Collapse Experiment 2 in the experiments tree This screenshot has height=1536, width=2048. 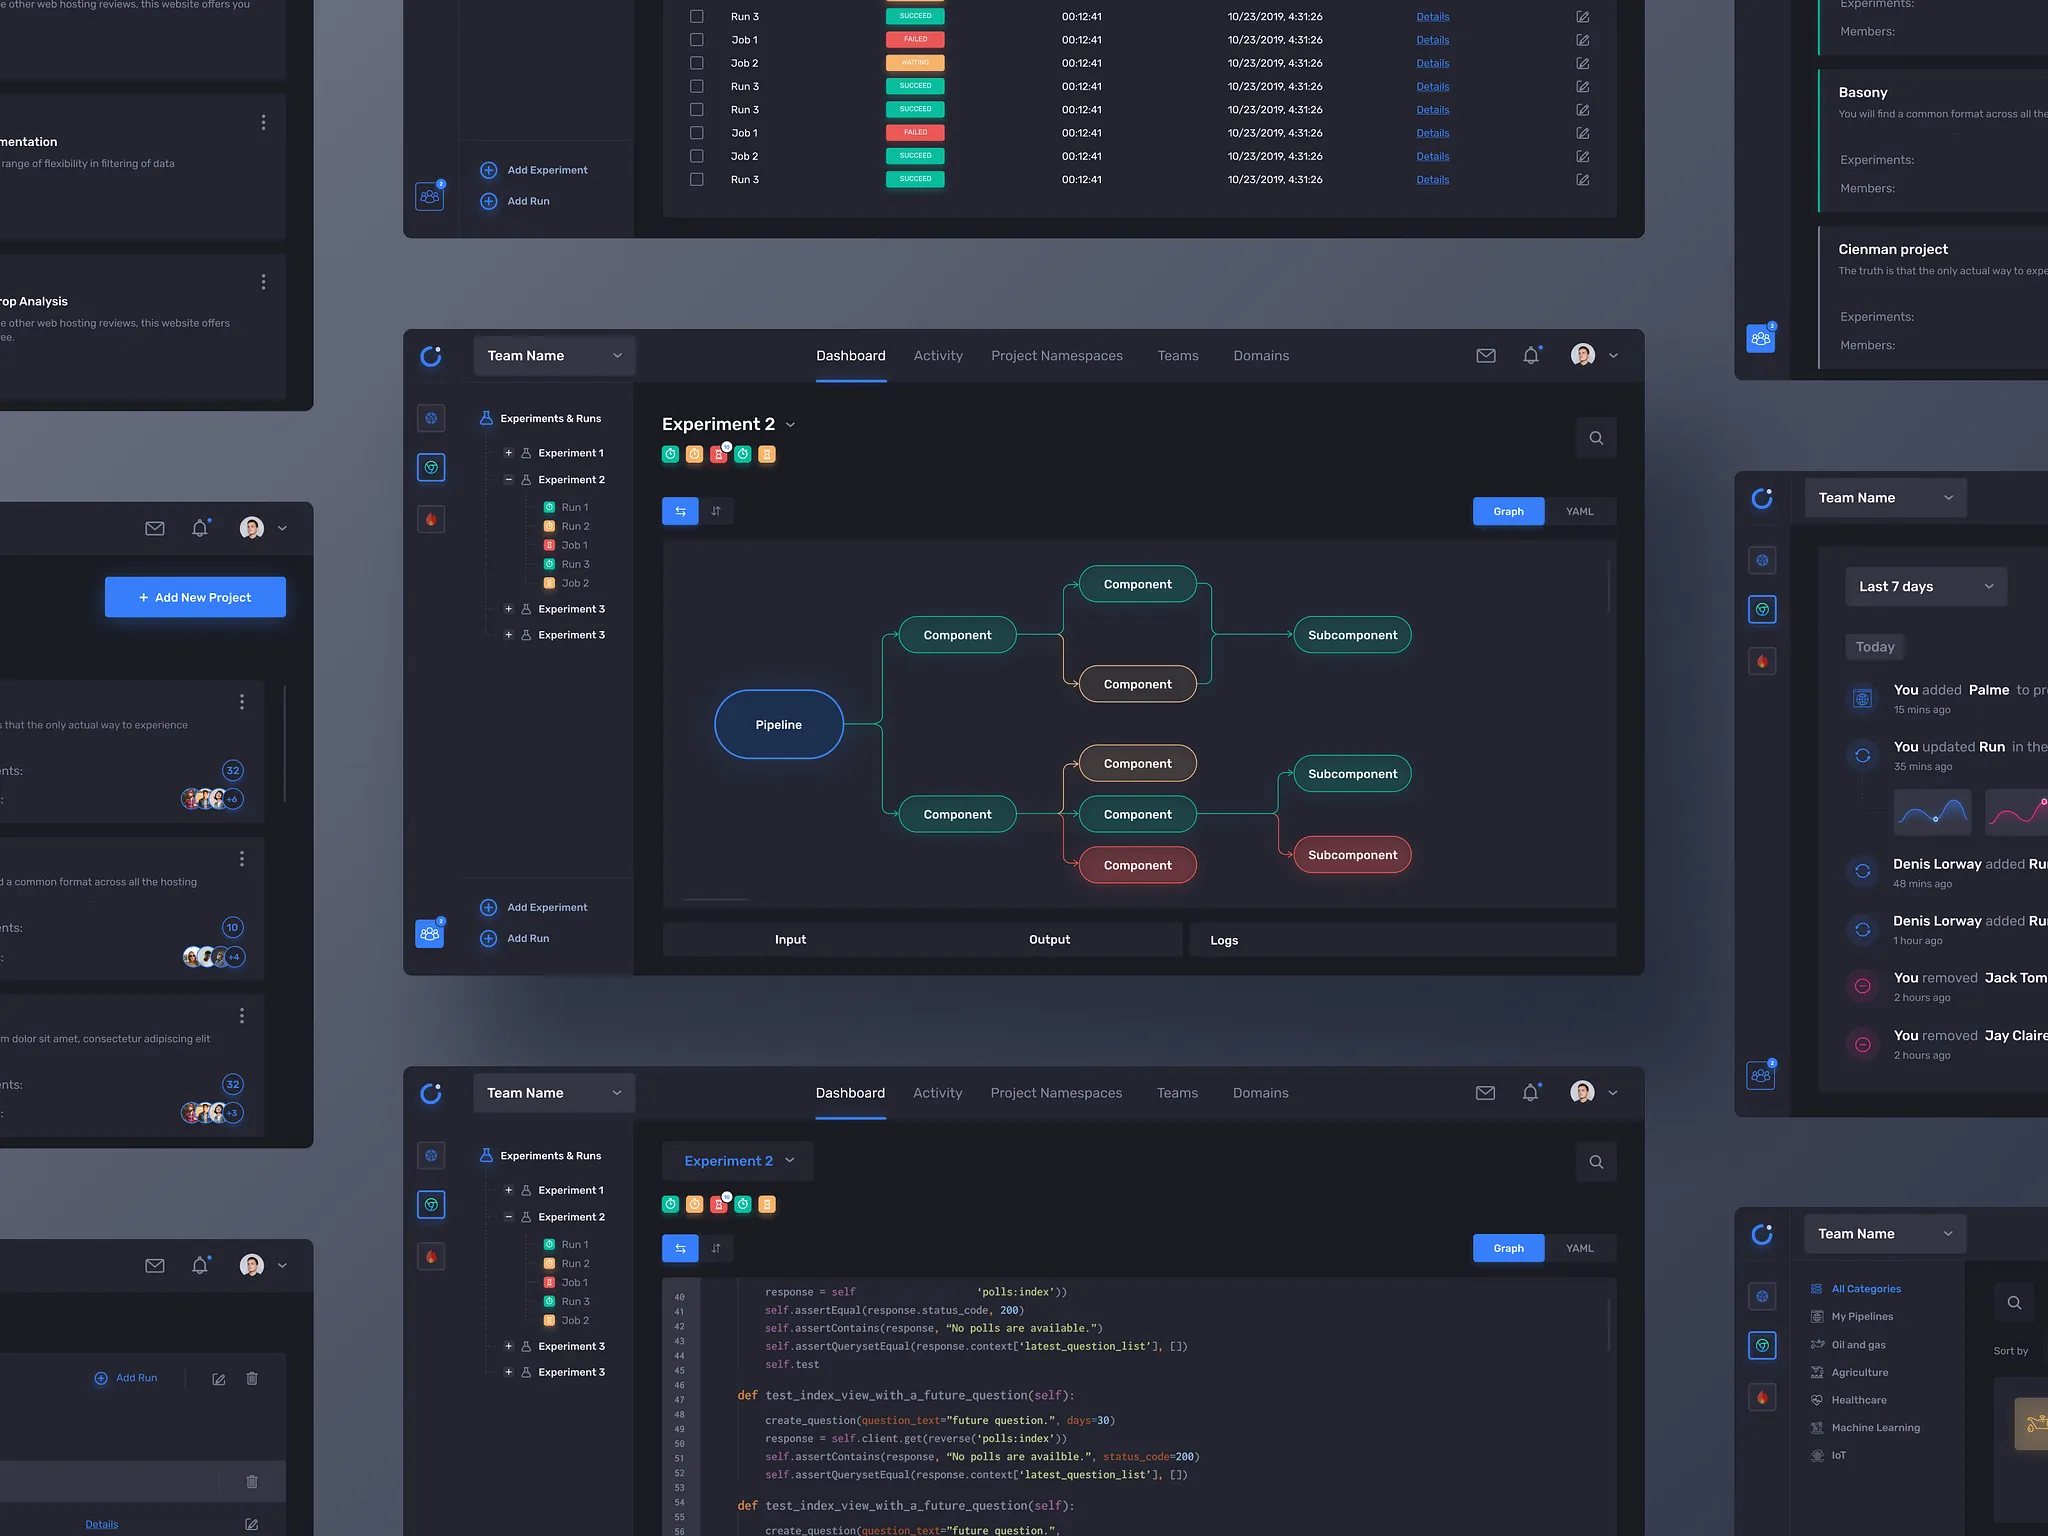coord(509,479)
